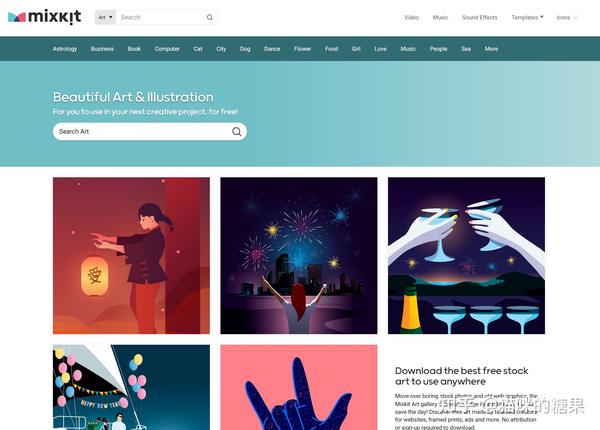
Task: Click the Search Art magnifier icon
Action: click(x=236, y=132)
